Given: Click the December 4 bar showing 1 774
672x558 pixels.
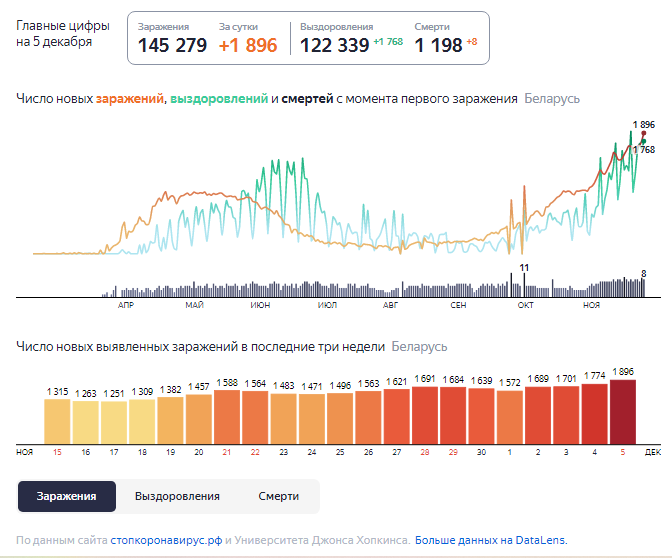Looking at the screenshot, I should click(595, 413).
